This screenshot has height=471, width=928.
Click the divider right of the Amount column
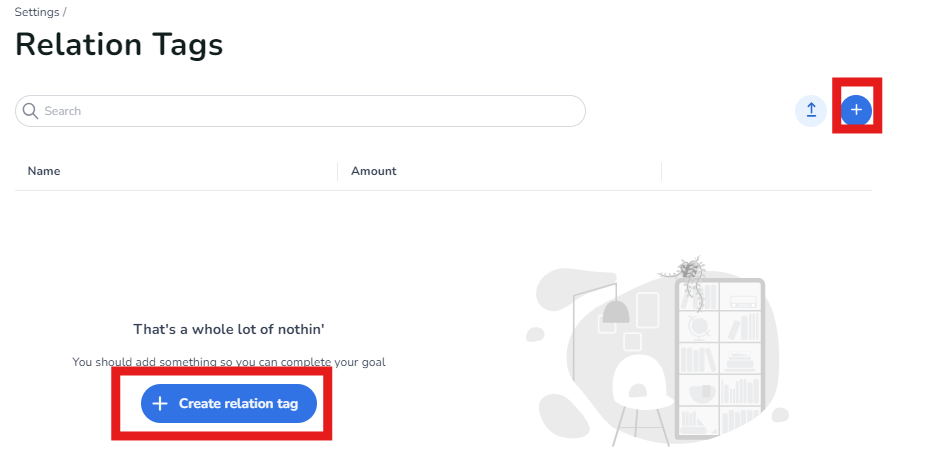[x=661, y=171]
